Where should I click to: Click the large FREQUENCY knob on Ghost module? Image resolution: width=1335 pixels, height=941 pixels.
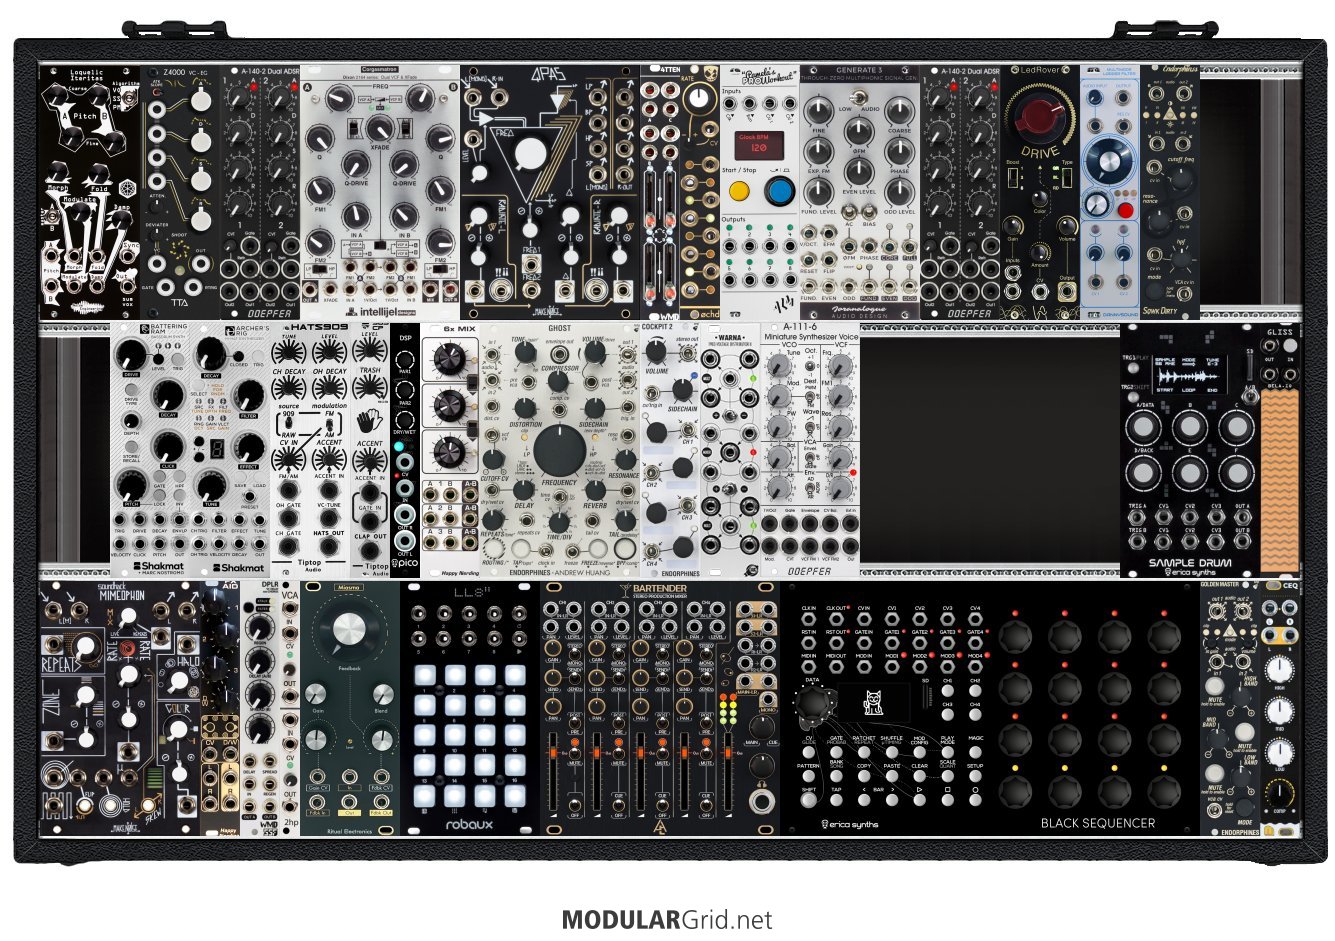(559, 450)
